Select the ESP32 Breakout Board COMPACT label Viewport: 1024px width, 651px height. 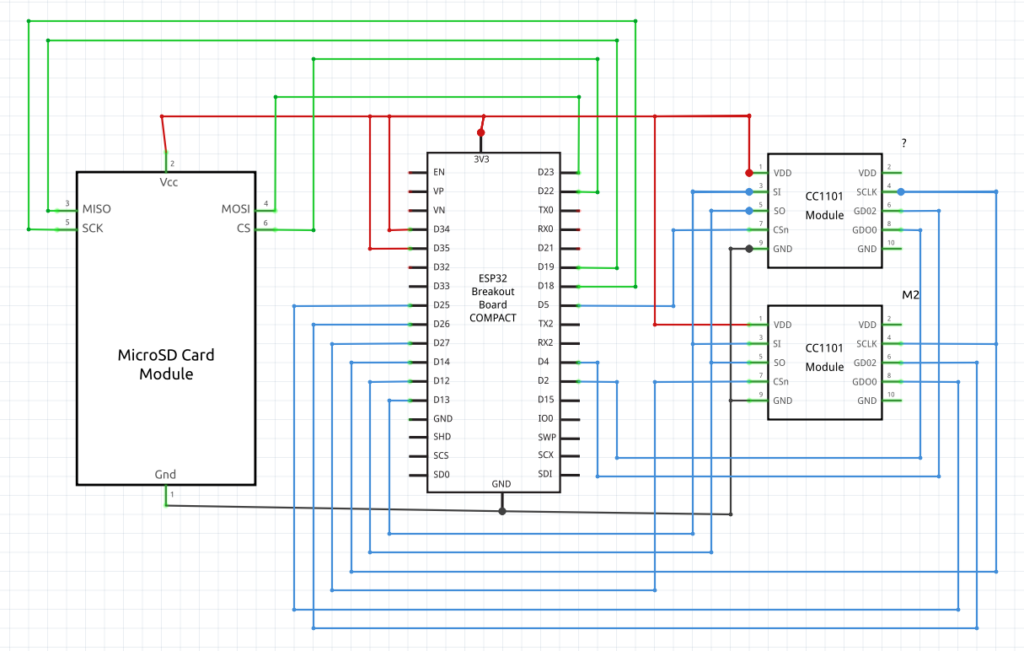pos(493,298)
